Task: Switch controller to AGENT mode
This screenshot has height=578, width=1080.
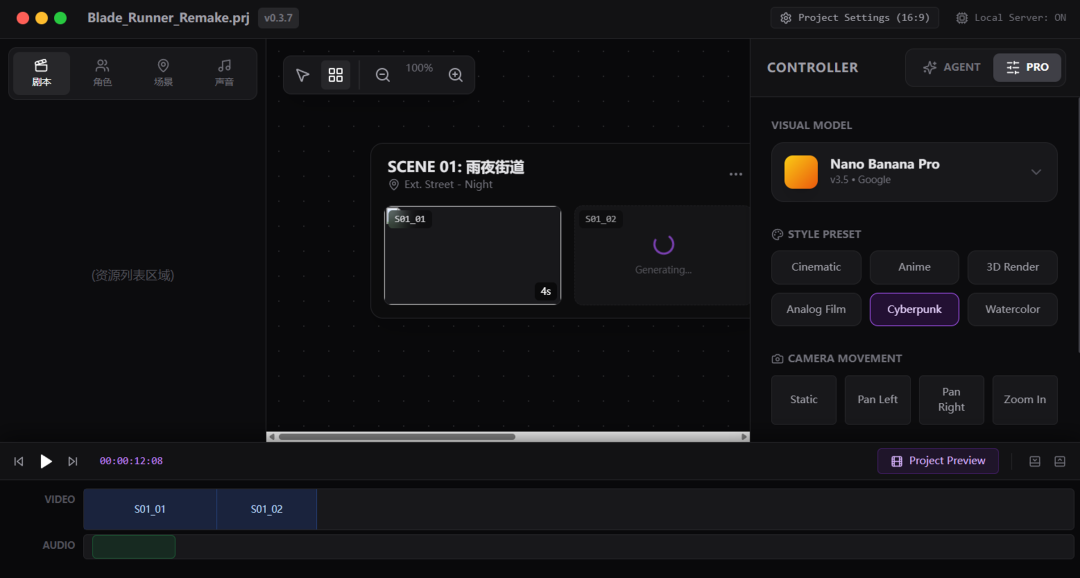Action: coord(951,67)
